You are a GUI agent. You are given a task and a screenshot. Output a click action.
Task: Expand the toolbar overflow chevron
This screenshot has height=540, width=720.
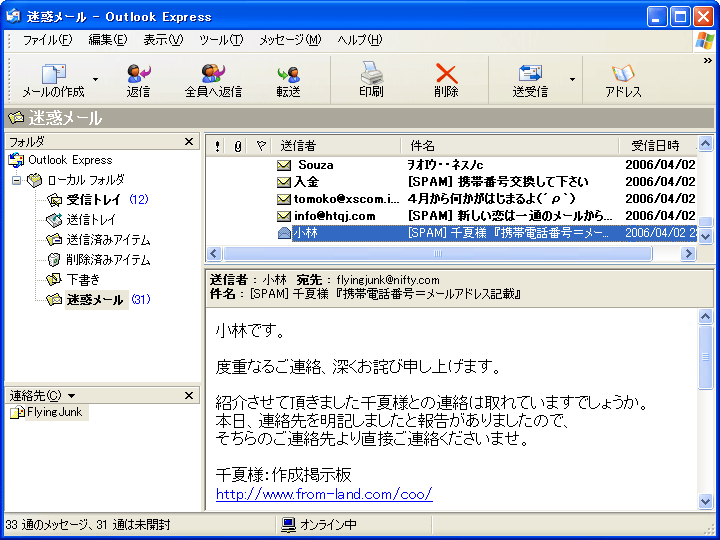pyautogui.click(x=707, y=61)
